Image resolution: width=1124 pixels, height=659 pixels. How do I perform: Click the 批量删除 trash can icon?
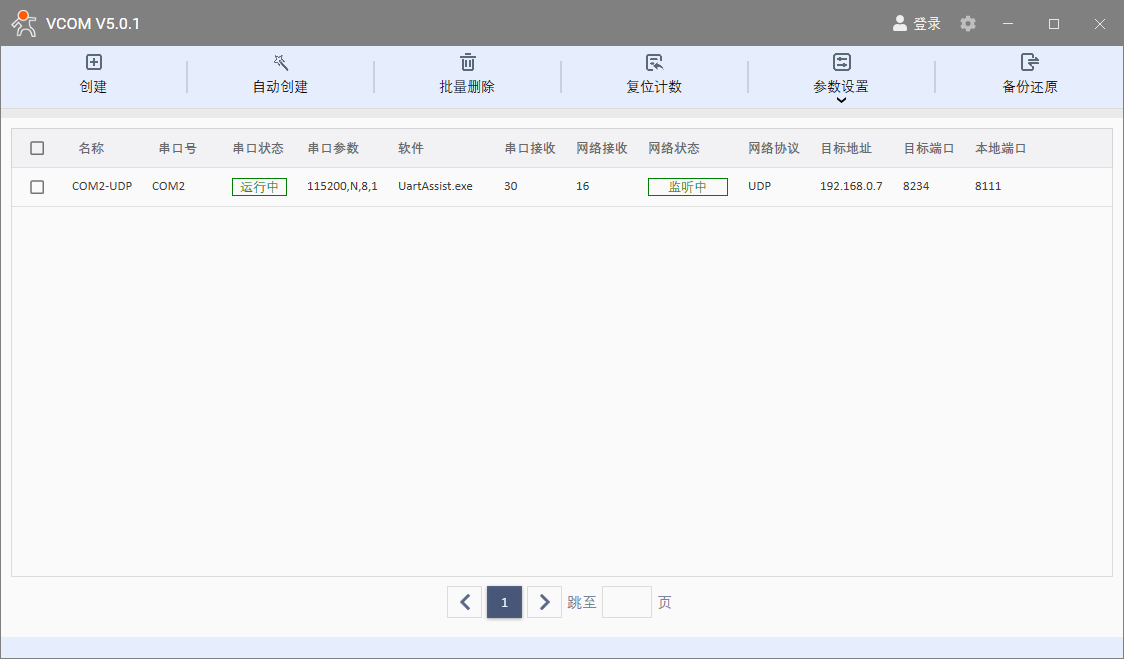pos(467,63)
